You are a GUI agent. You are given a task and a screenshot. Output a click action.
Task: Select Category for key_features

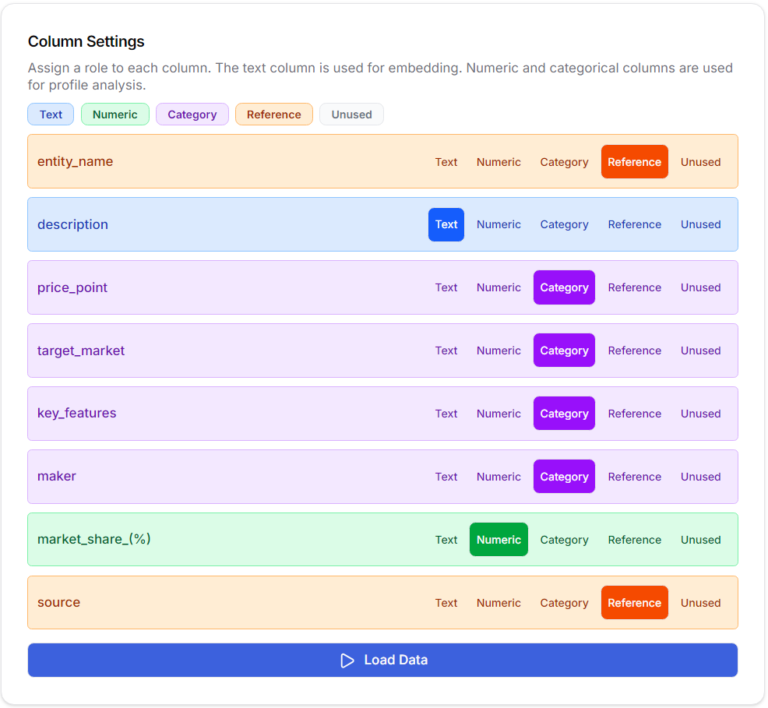(564, 413)
